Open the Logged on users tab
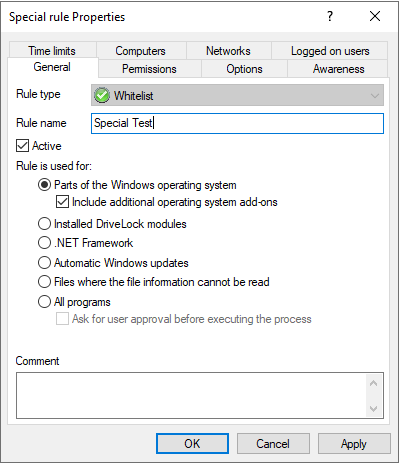Viewport: 402px width, 465px height. [330, 51]
